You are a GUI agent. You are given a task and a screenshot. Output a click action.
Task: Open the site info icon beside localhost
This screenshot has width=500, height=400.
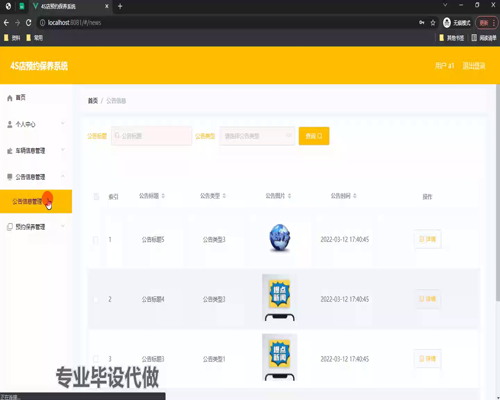(x=42, y=23)
